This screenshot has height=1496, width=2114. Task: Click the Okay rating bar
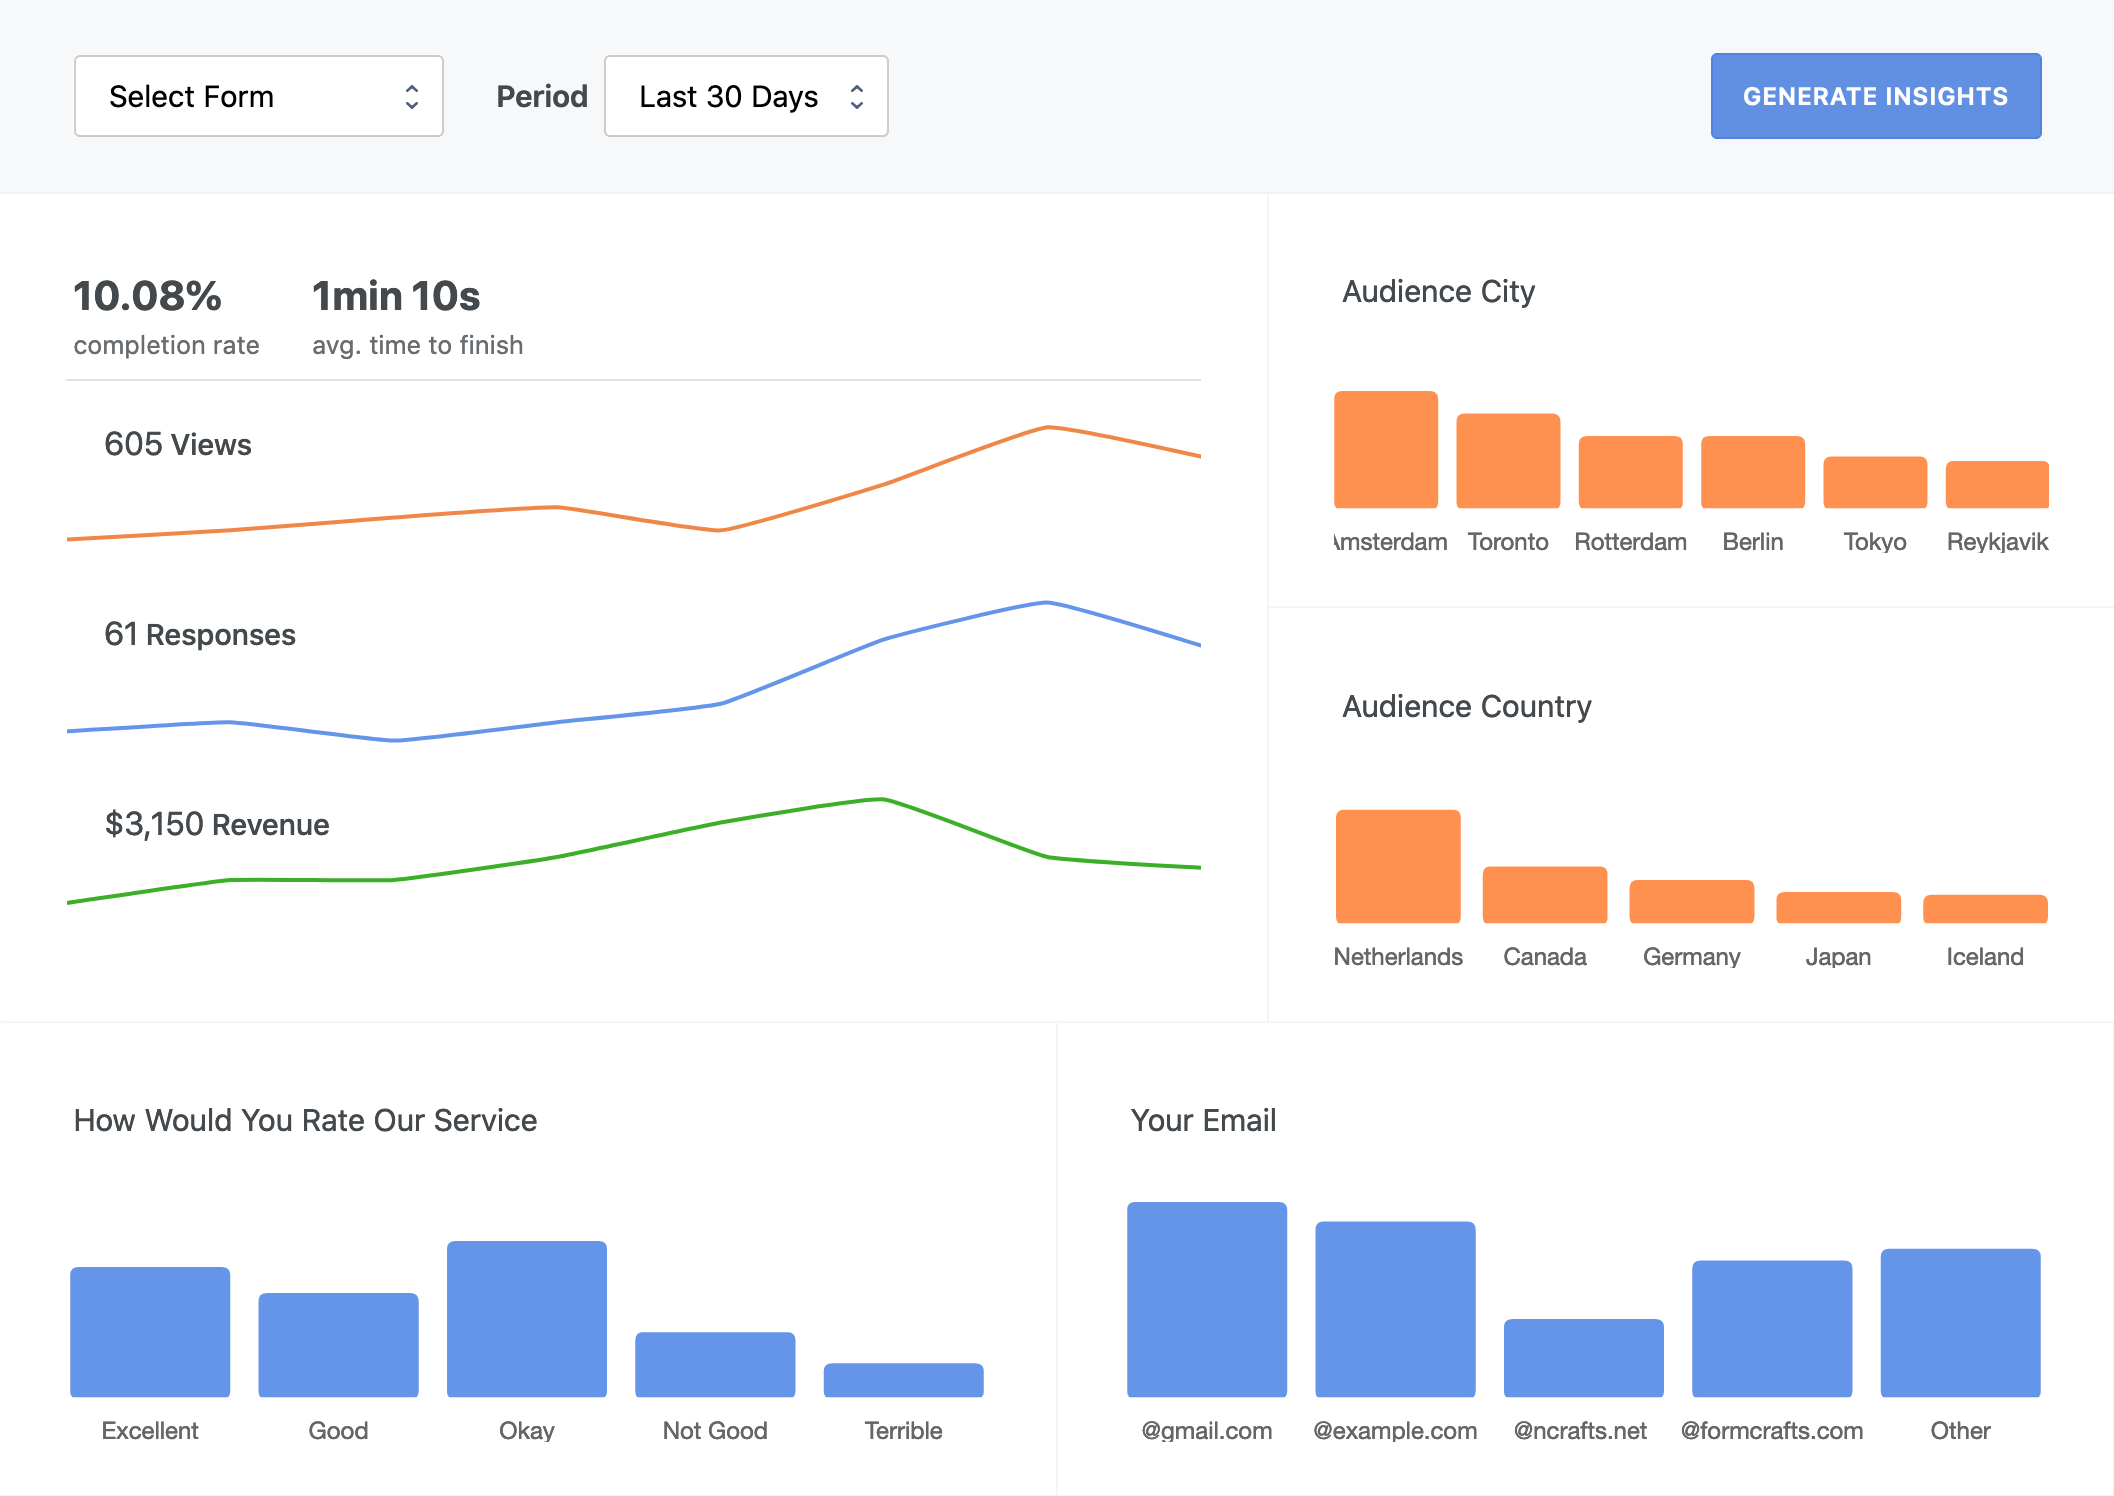pyautogui.click(x=527, y=1319)
